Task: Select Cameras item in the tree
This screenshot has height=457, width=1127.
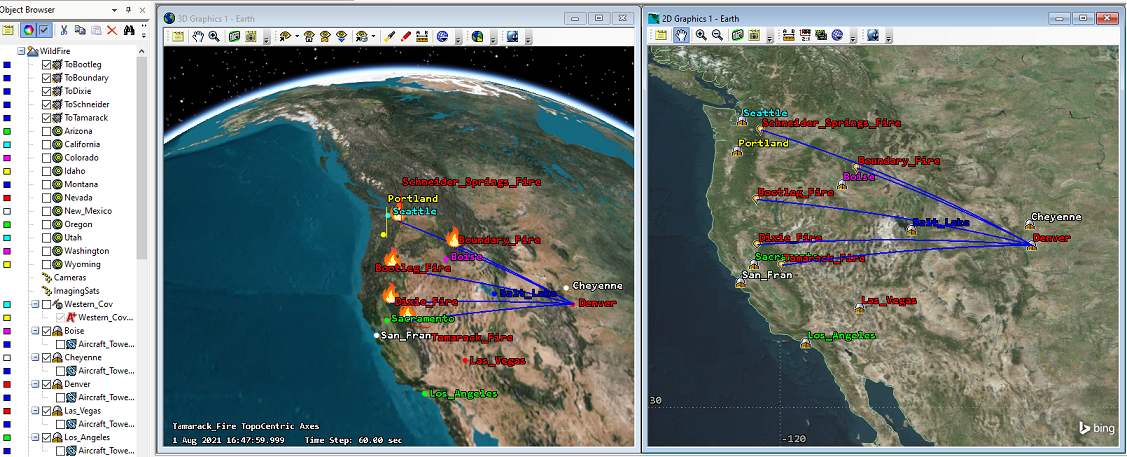Action: tap(70, 277)
